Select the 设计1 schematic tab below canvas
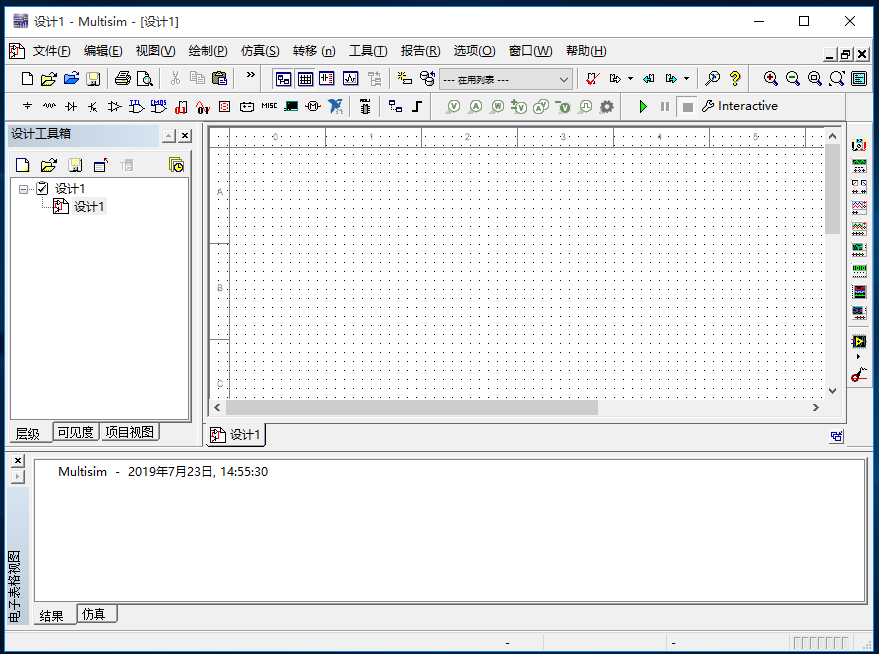The width and height of the screenshot is (879, 654). pyautogui.click(x=236, y=435)
